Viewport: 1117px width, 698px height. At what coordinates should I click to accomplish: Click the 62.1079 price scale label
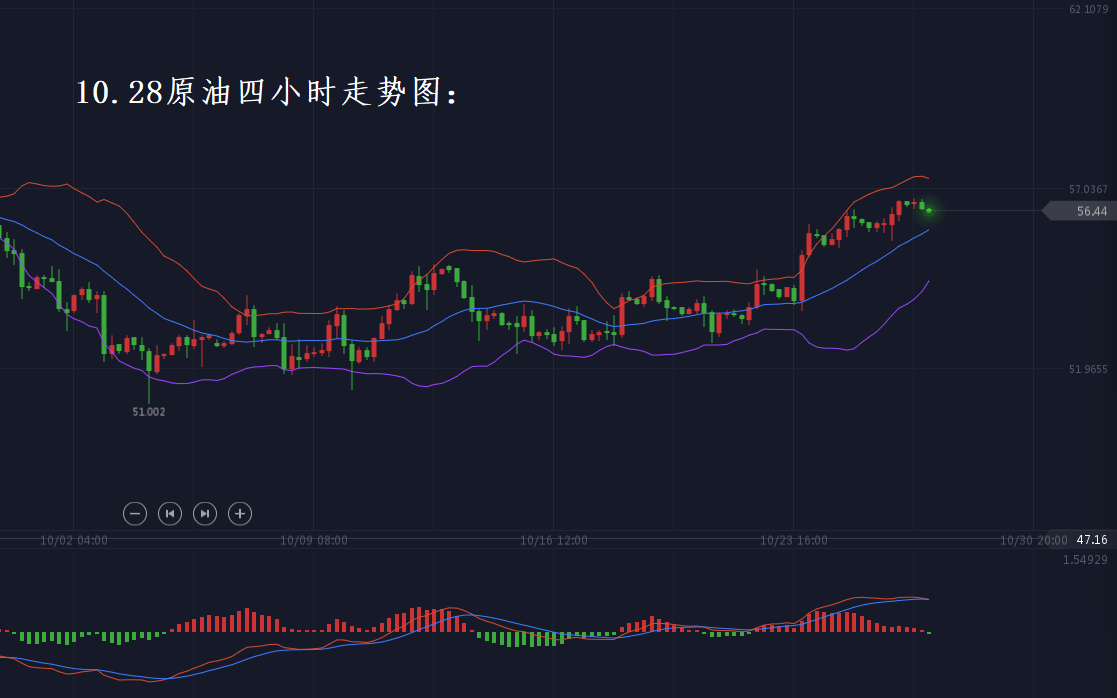[x=1088, y=10]
